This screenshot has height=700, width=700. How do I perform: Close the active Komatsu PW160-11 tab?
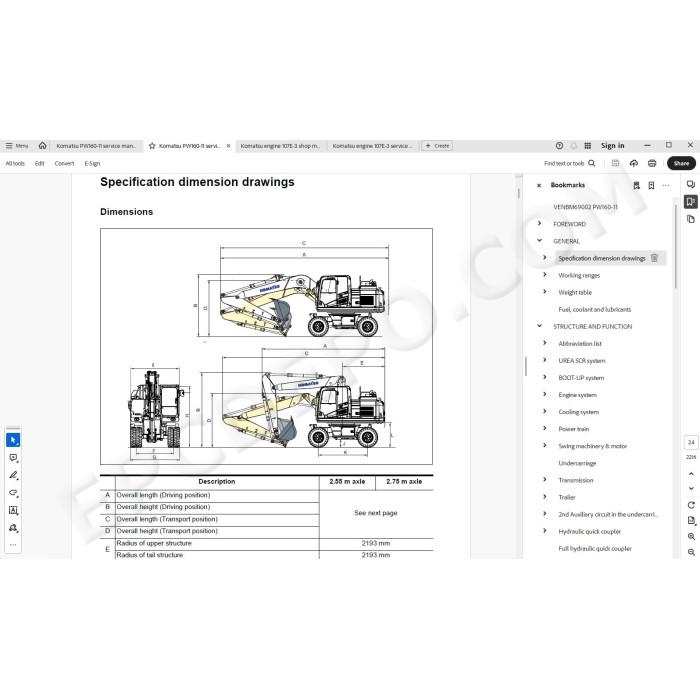pos(229,146)
